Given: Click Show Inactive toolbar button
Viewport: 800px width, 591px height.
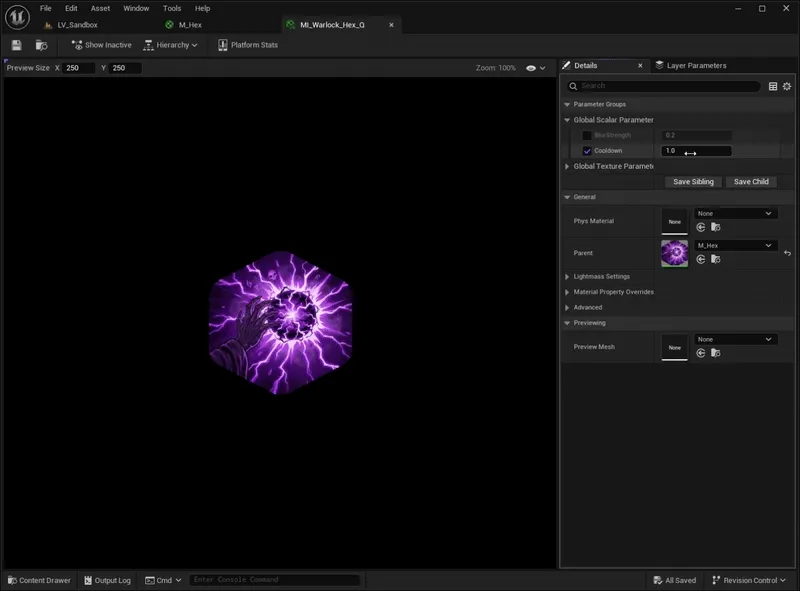Looking at the screenshot, I should click(102, 45).
